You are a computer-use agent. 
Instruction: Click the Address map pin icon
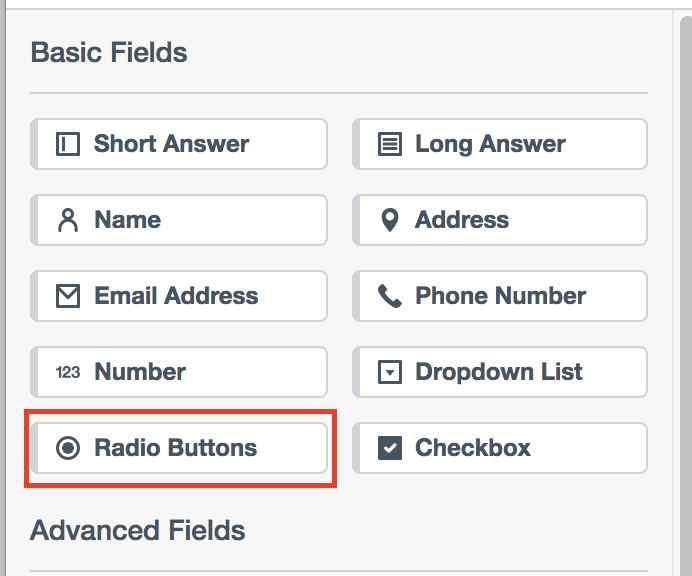pos(389,220)
